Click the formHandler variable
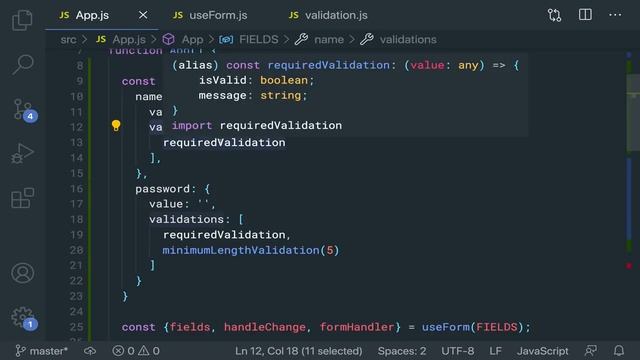 click(x=357, y=327)
